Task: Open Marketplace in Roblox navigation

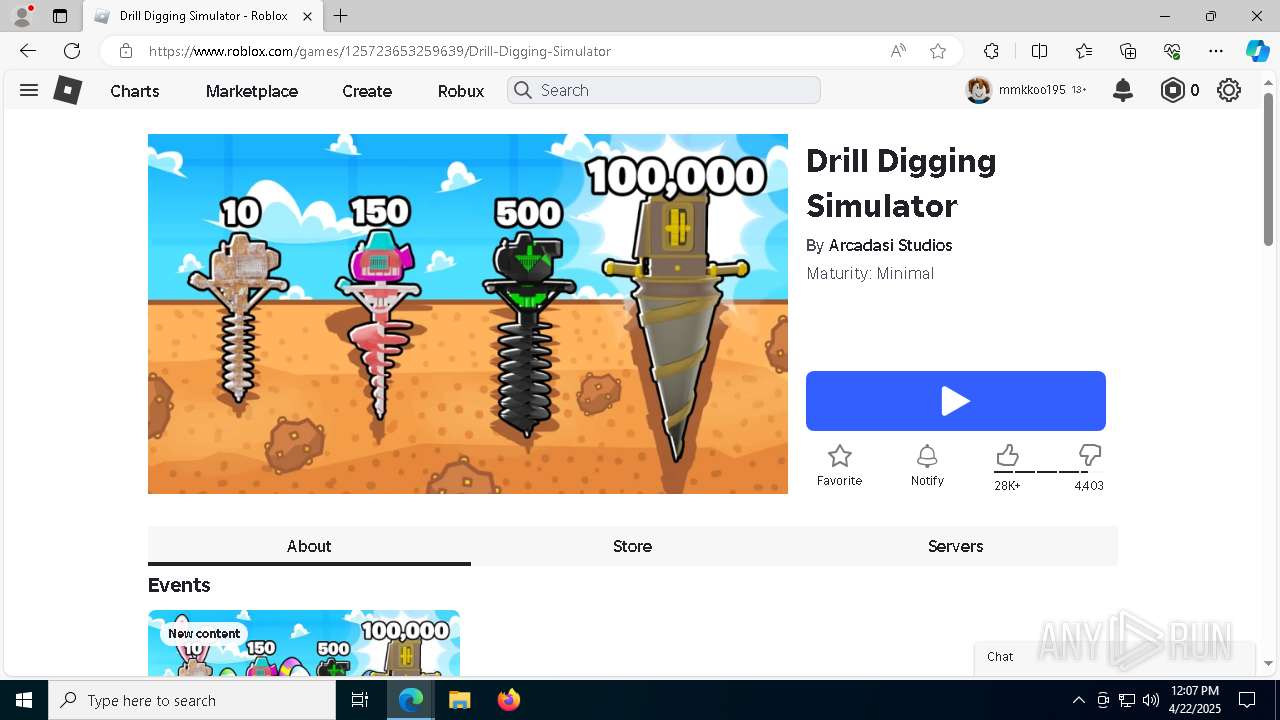Action: 252,91
